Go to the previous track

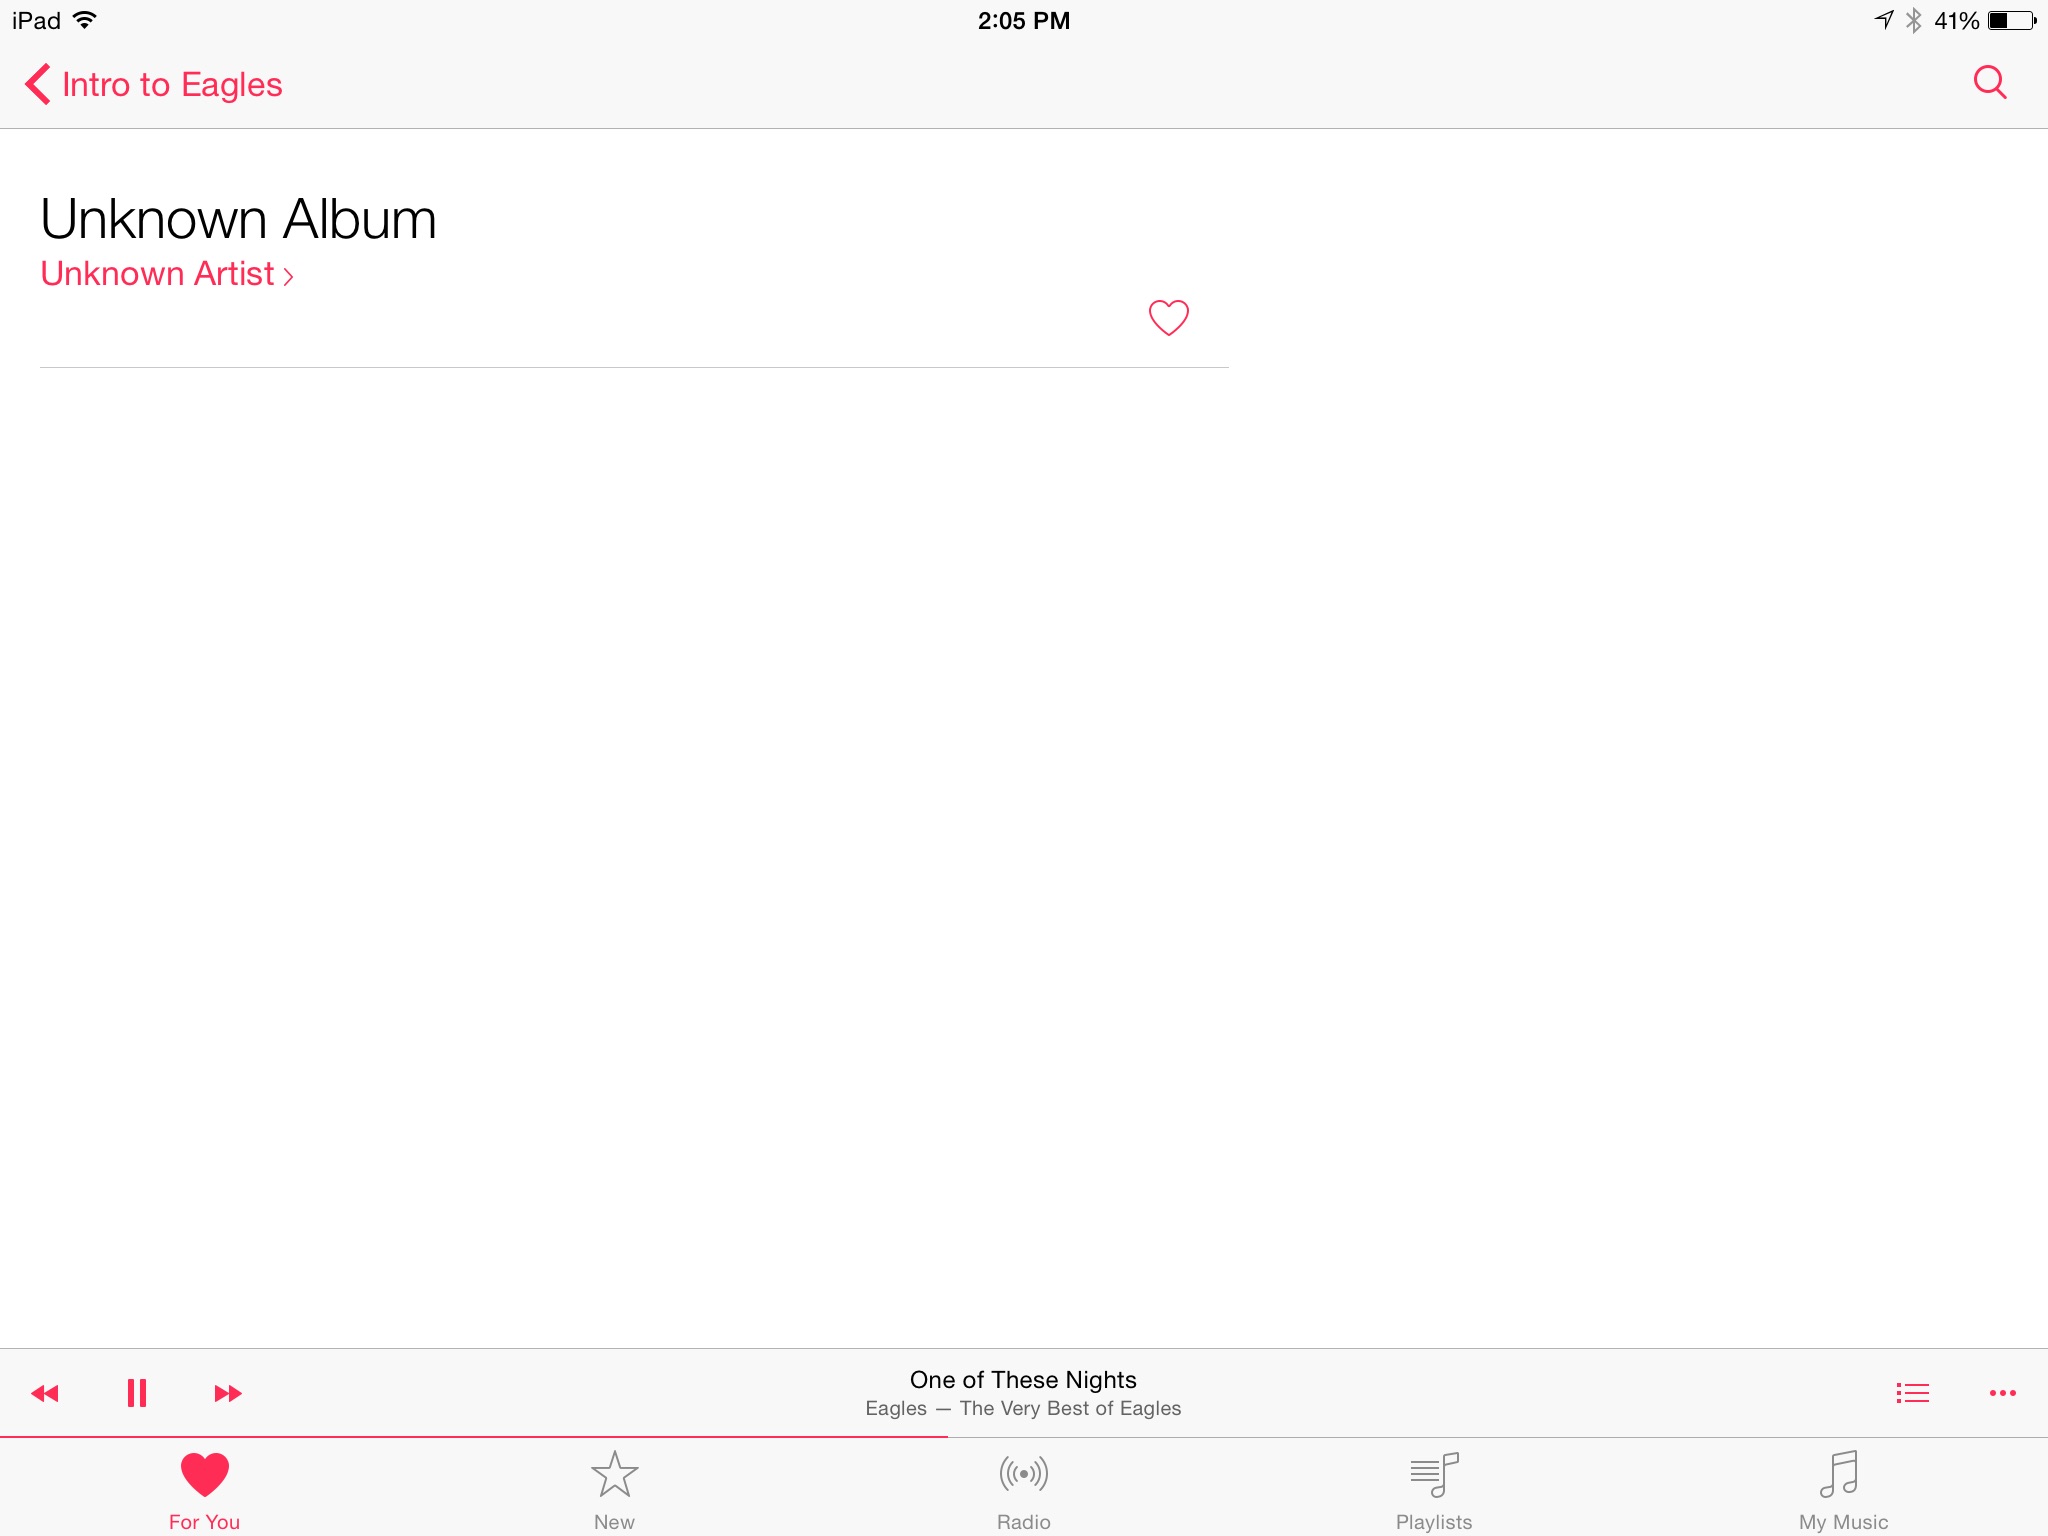click(x=45, y=1393)
